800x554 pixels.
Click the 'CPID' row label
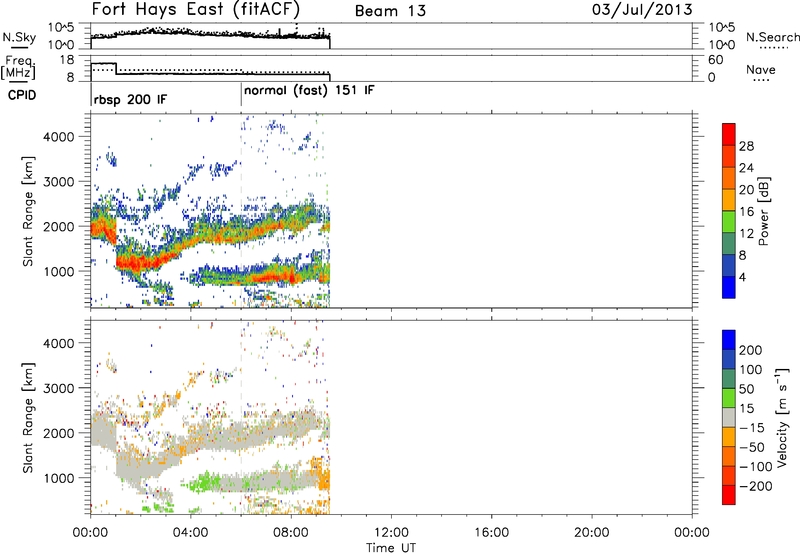(x=22, y=95)
